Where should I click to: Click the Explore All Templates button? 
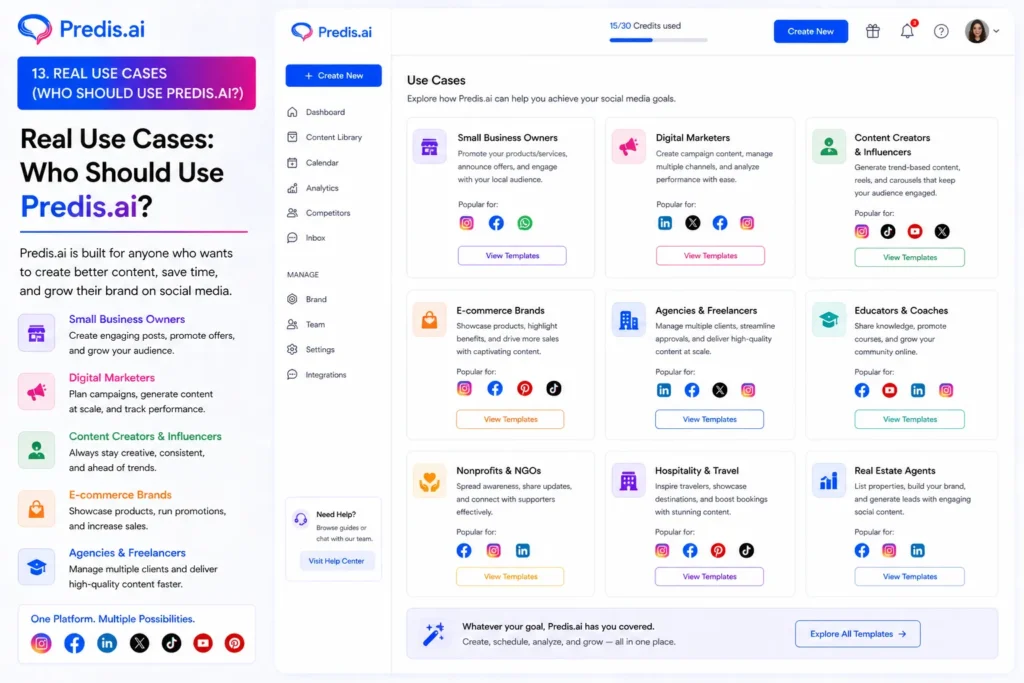pyautogui.click(x=857, y=634)
